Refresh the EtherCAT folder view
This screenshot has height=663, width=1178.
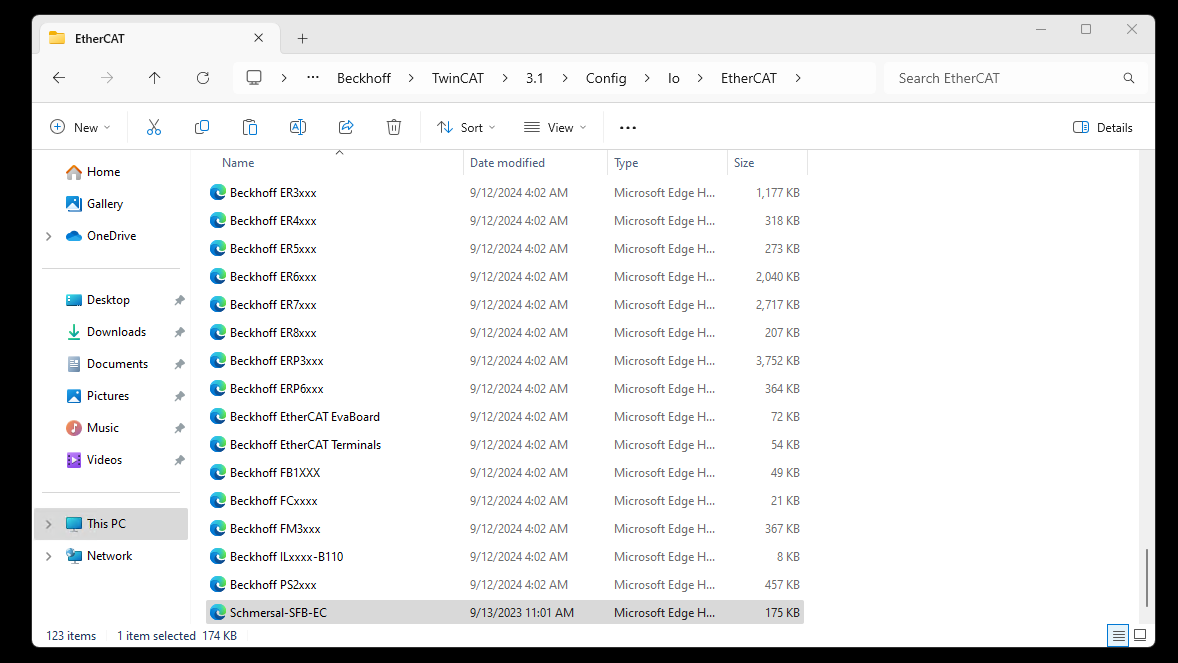point(203,78)
